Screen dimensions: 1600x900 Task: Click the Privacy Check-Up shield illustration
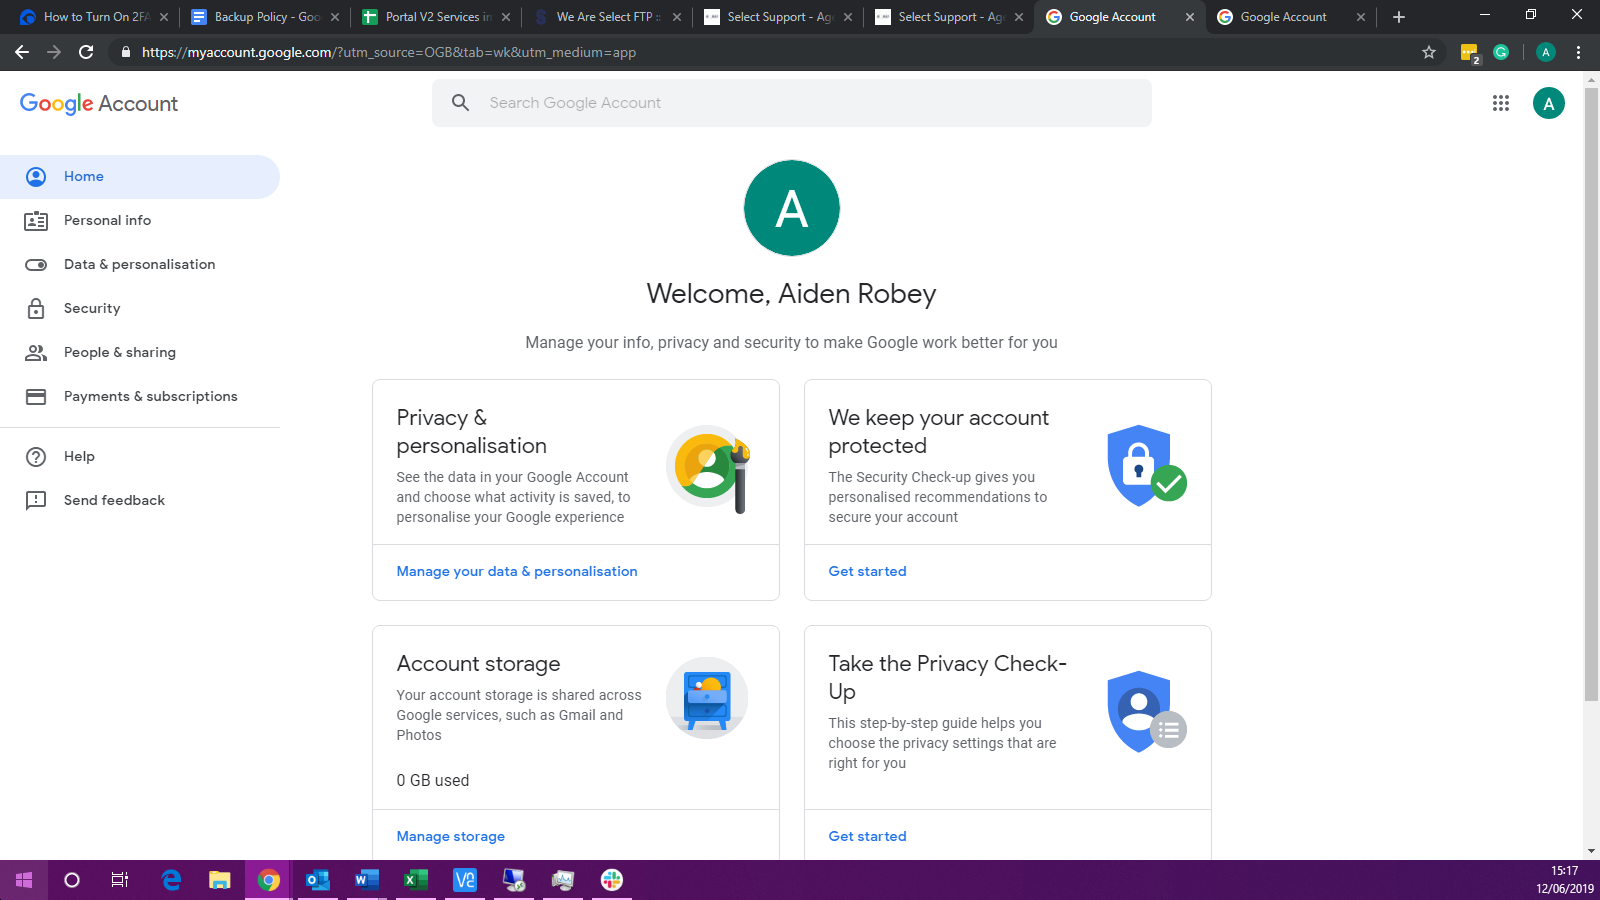pyautogui.click(x=1147, y=711)
